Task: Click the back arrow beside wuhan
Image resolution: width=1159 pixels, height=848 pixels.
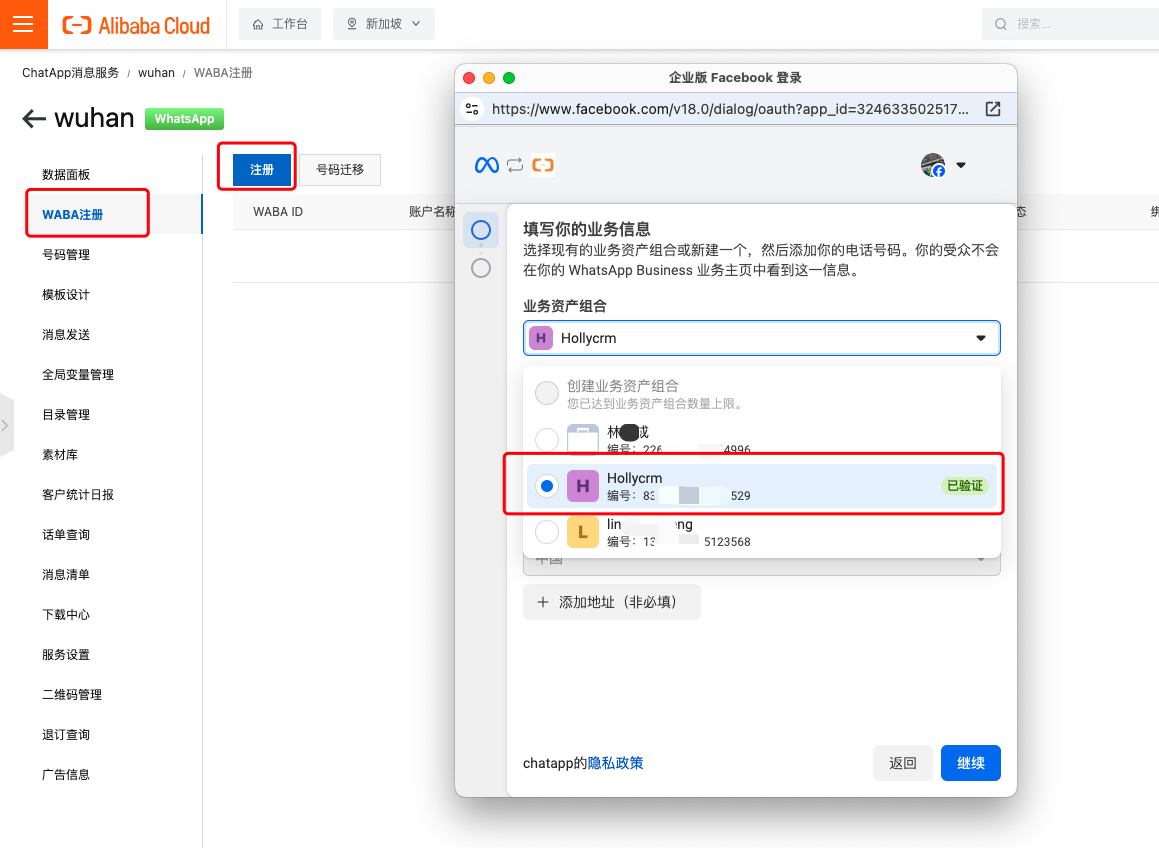Action: pos(34,118)
